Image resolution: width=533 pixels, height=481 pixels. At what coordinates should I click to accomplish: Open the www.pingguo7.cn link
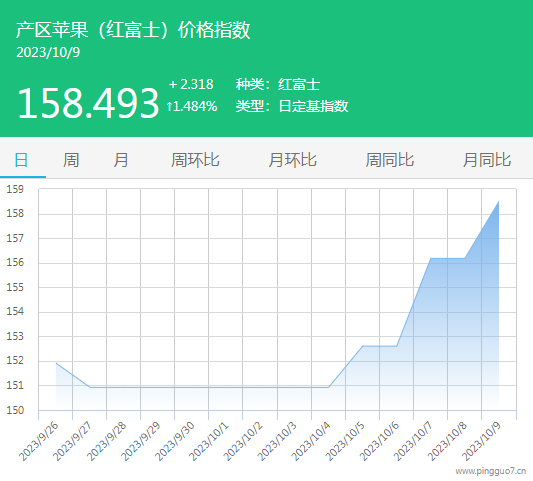(491, 471)
